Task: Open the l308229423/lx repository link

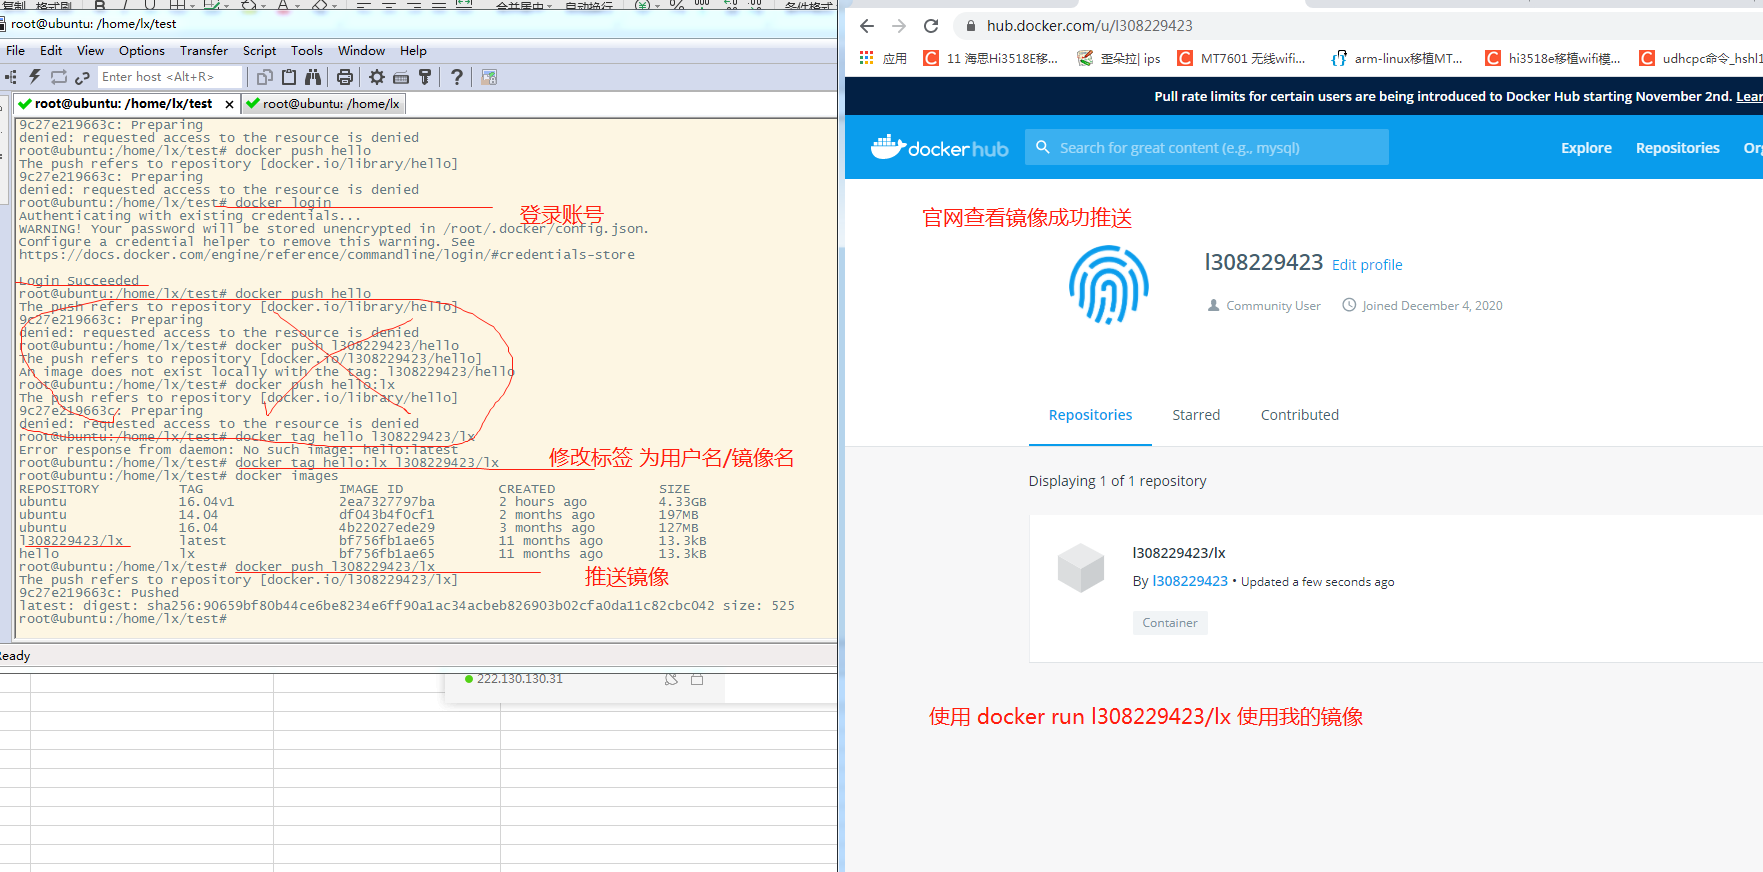Action: [x=1179, y=553]
